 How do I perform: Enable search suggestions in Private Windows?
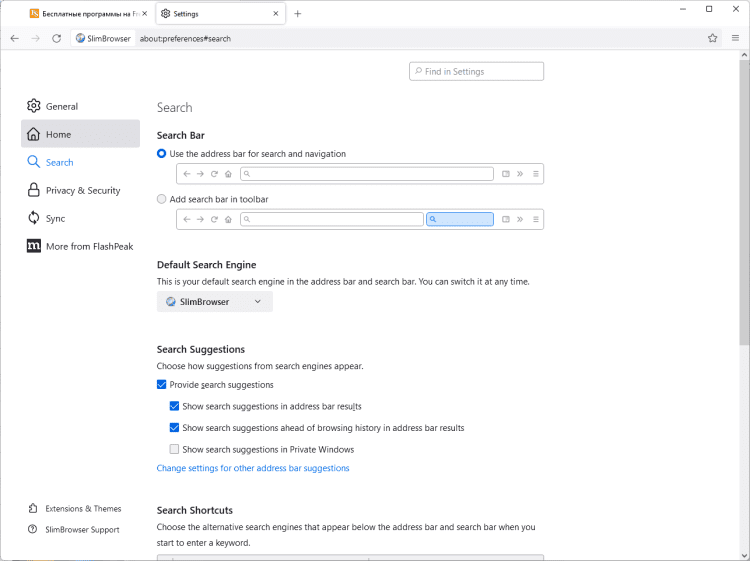click(x=175, y=449)
